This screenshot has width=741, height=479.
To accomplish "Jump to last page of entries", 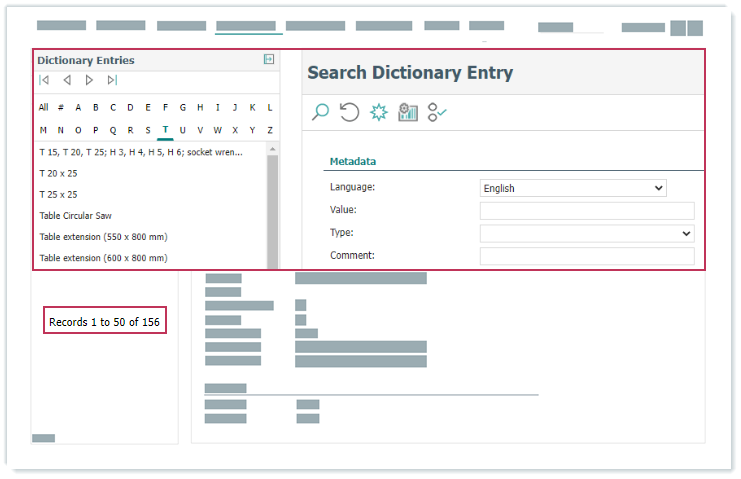I will (x=112, y=80).
